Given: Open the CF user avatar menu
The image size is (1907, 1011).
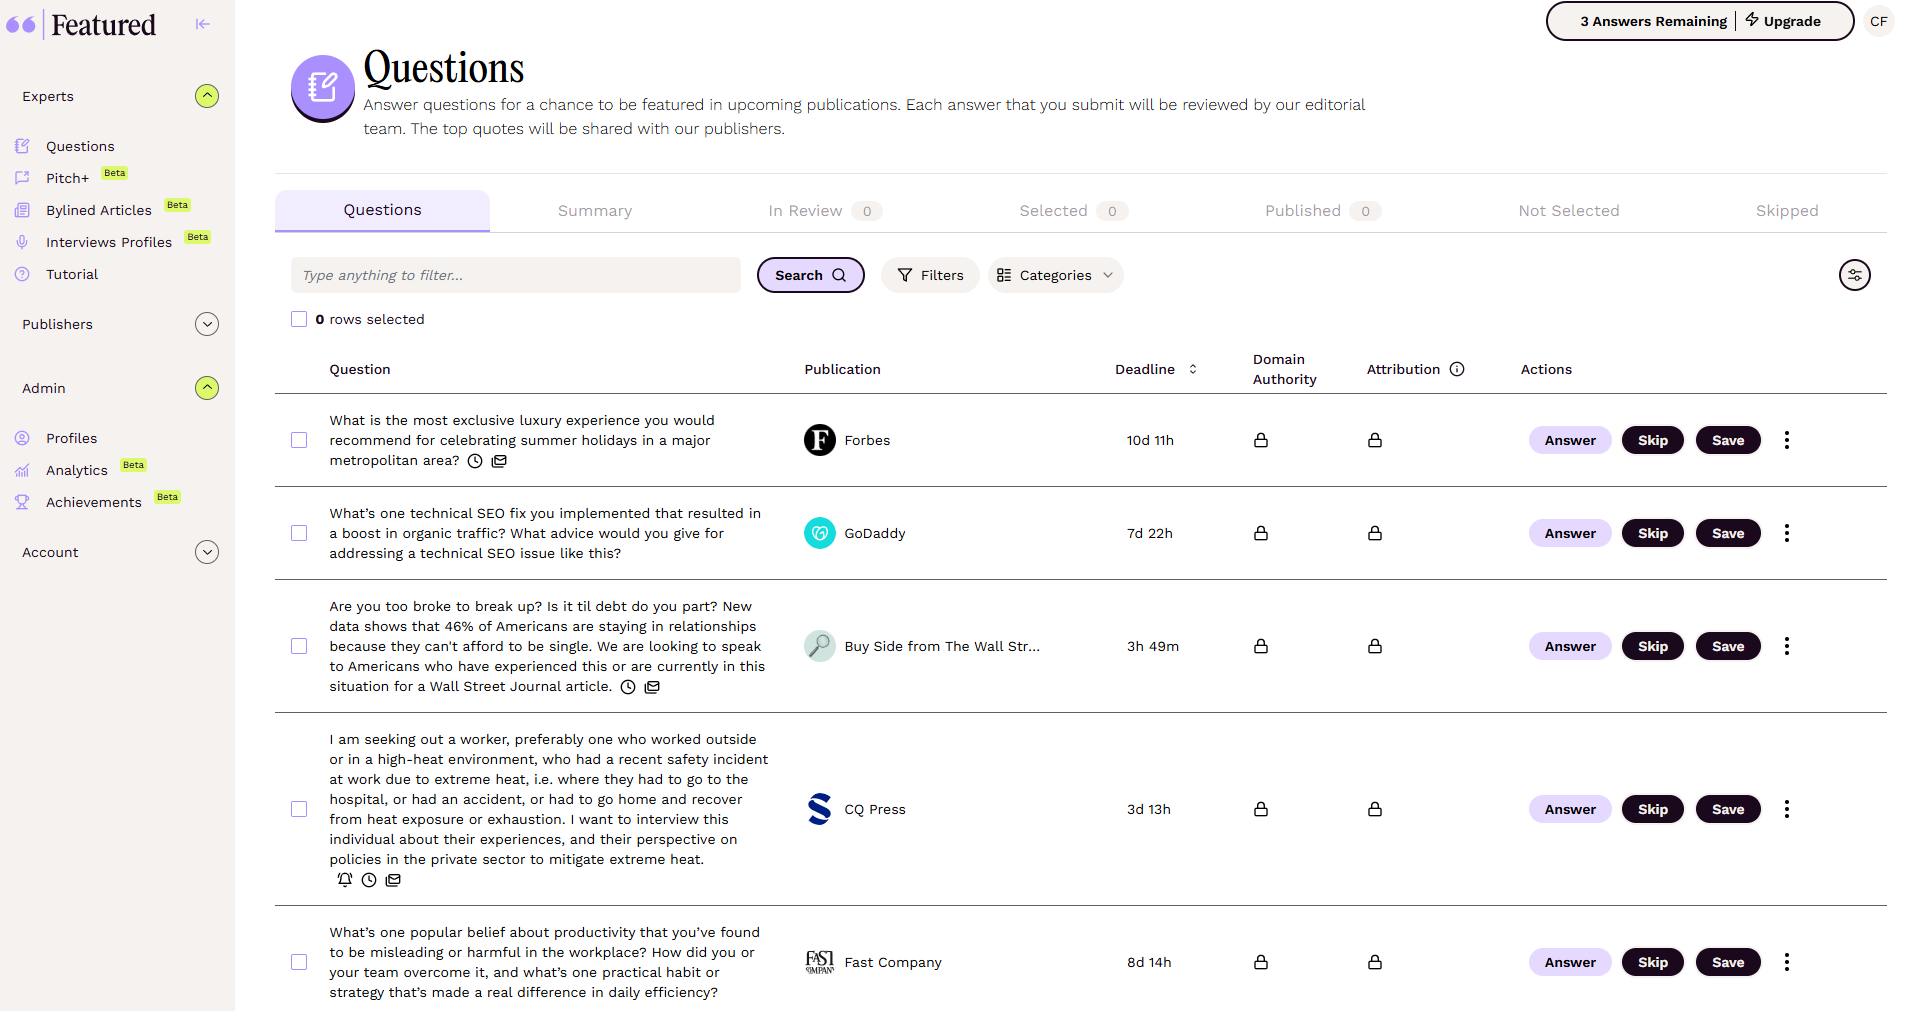Looking at the screenshot, I should 1879,21.
